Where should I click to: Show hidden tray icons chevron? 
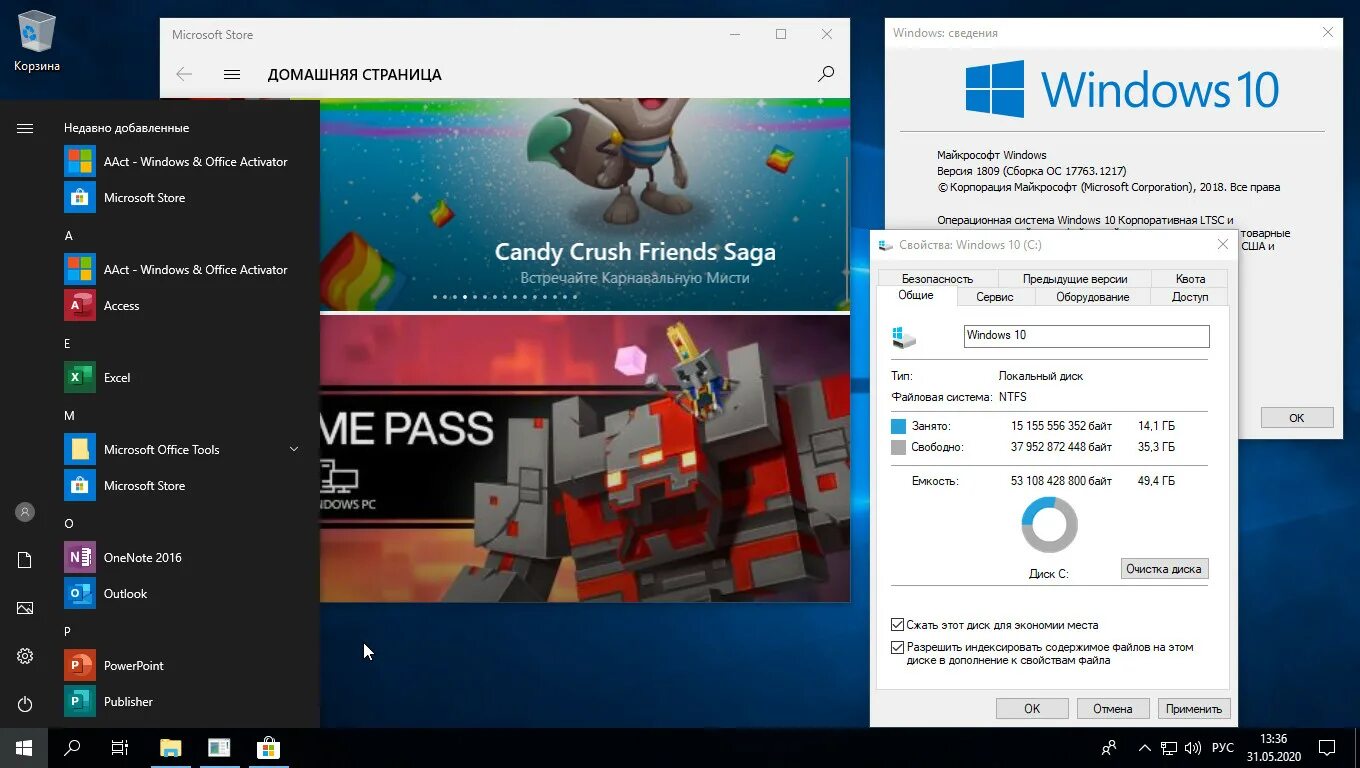pyautogui.click(x=1144, y=748)
